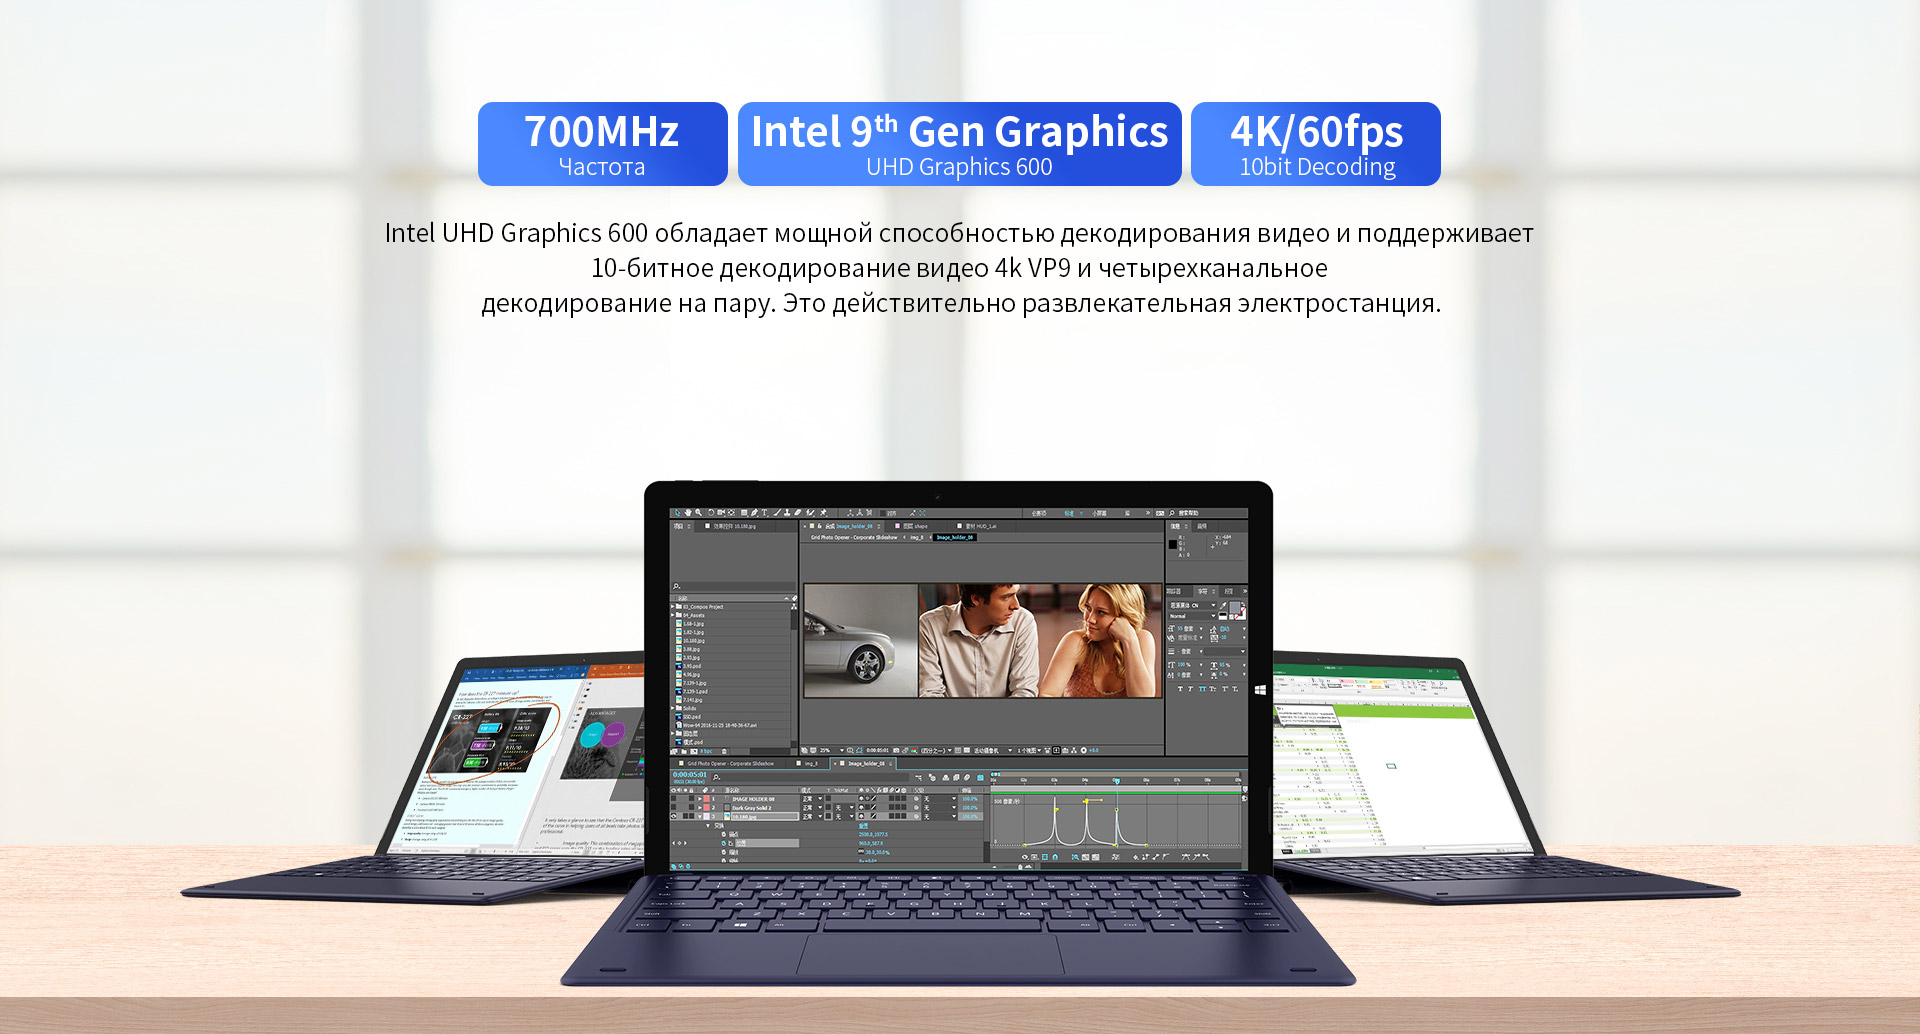This screenshot has width=1920, height=1034.
Task: Open the viewer resolution dropdown
Action: (937, 750)
